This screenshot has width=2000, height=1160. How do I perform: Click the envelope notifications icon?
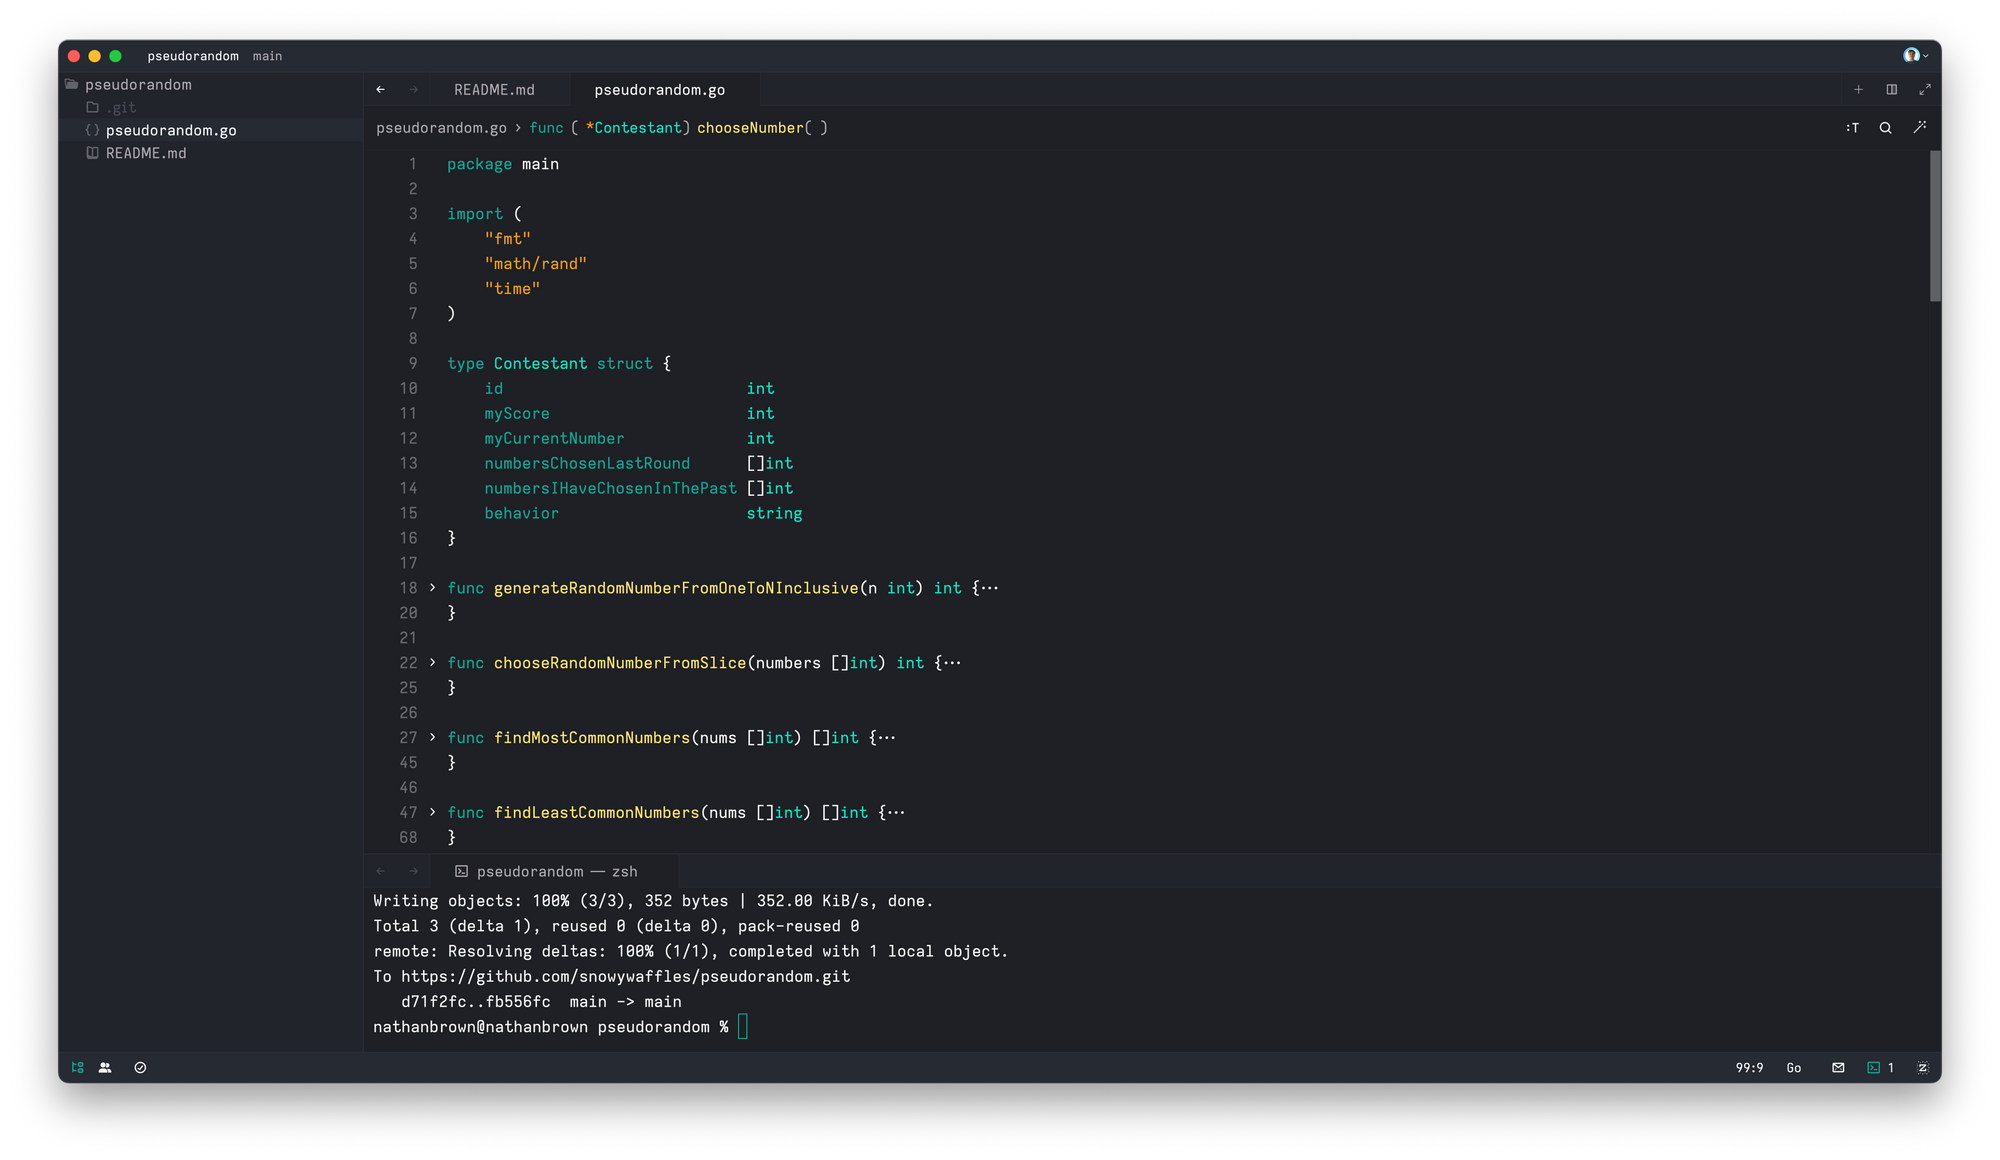pyautogui.click(x=1838, y=1068)
